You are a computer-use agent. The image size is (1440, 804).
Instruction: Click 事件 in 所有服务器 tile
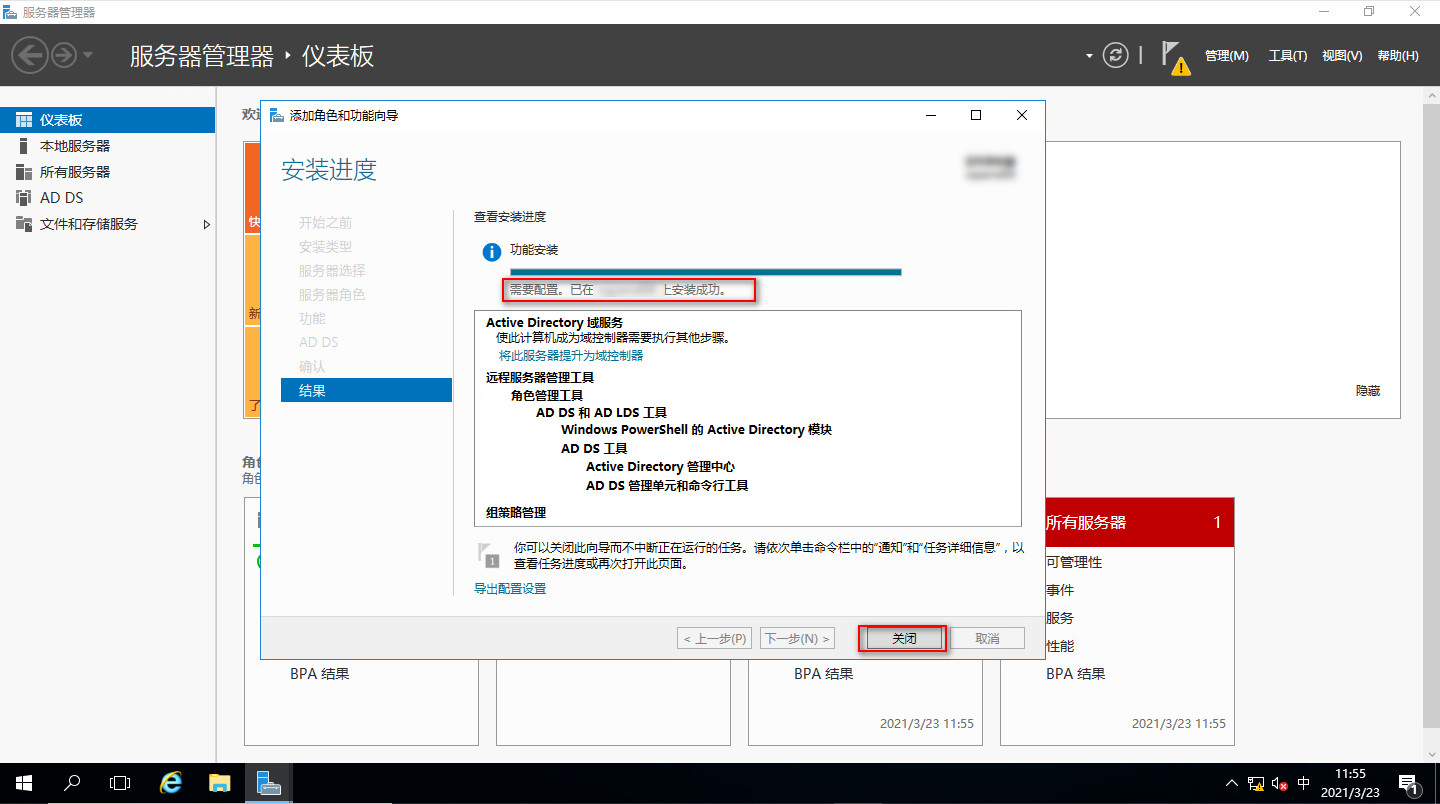[x=1060, y=590]
